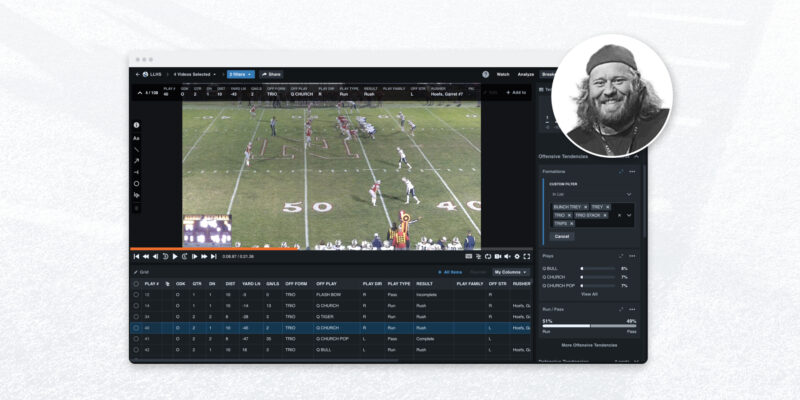
Task: Open the 3 filters dropdown
Action: point(240,74)
